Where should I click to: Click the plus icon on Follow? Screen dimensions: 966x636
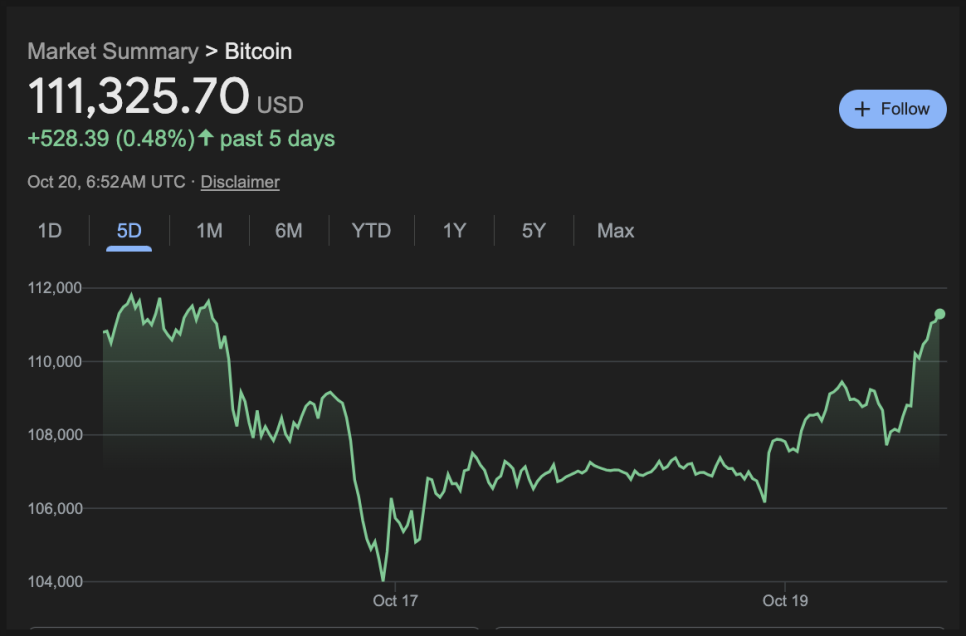pos(862,109)
